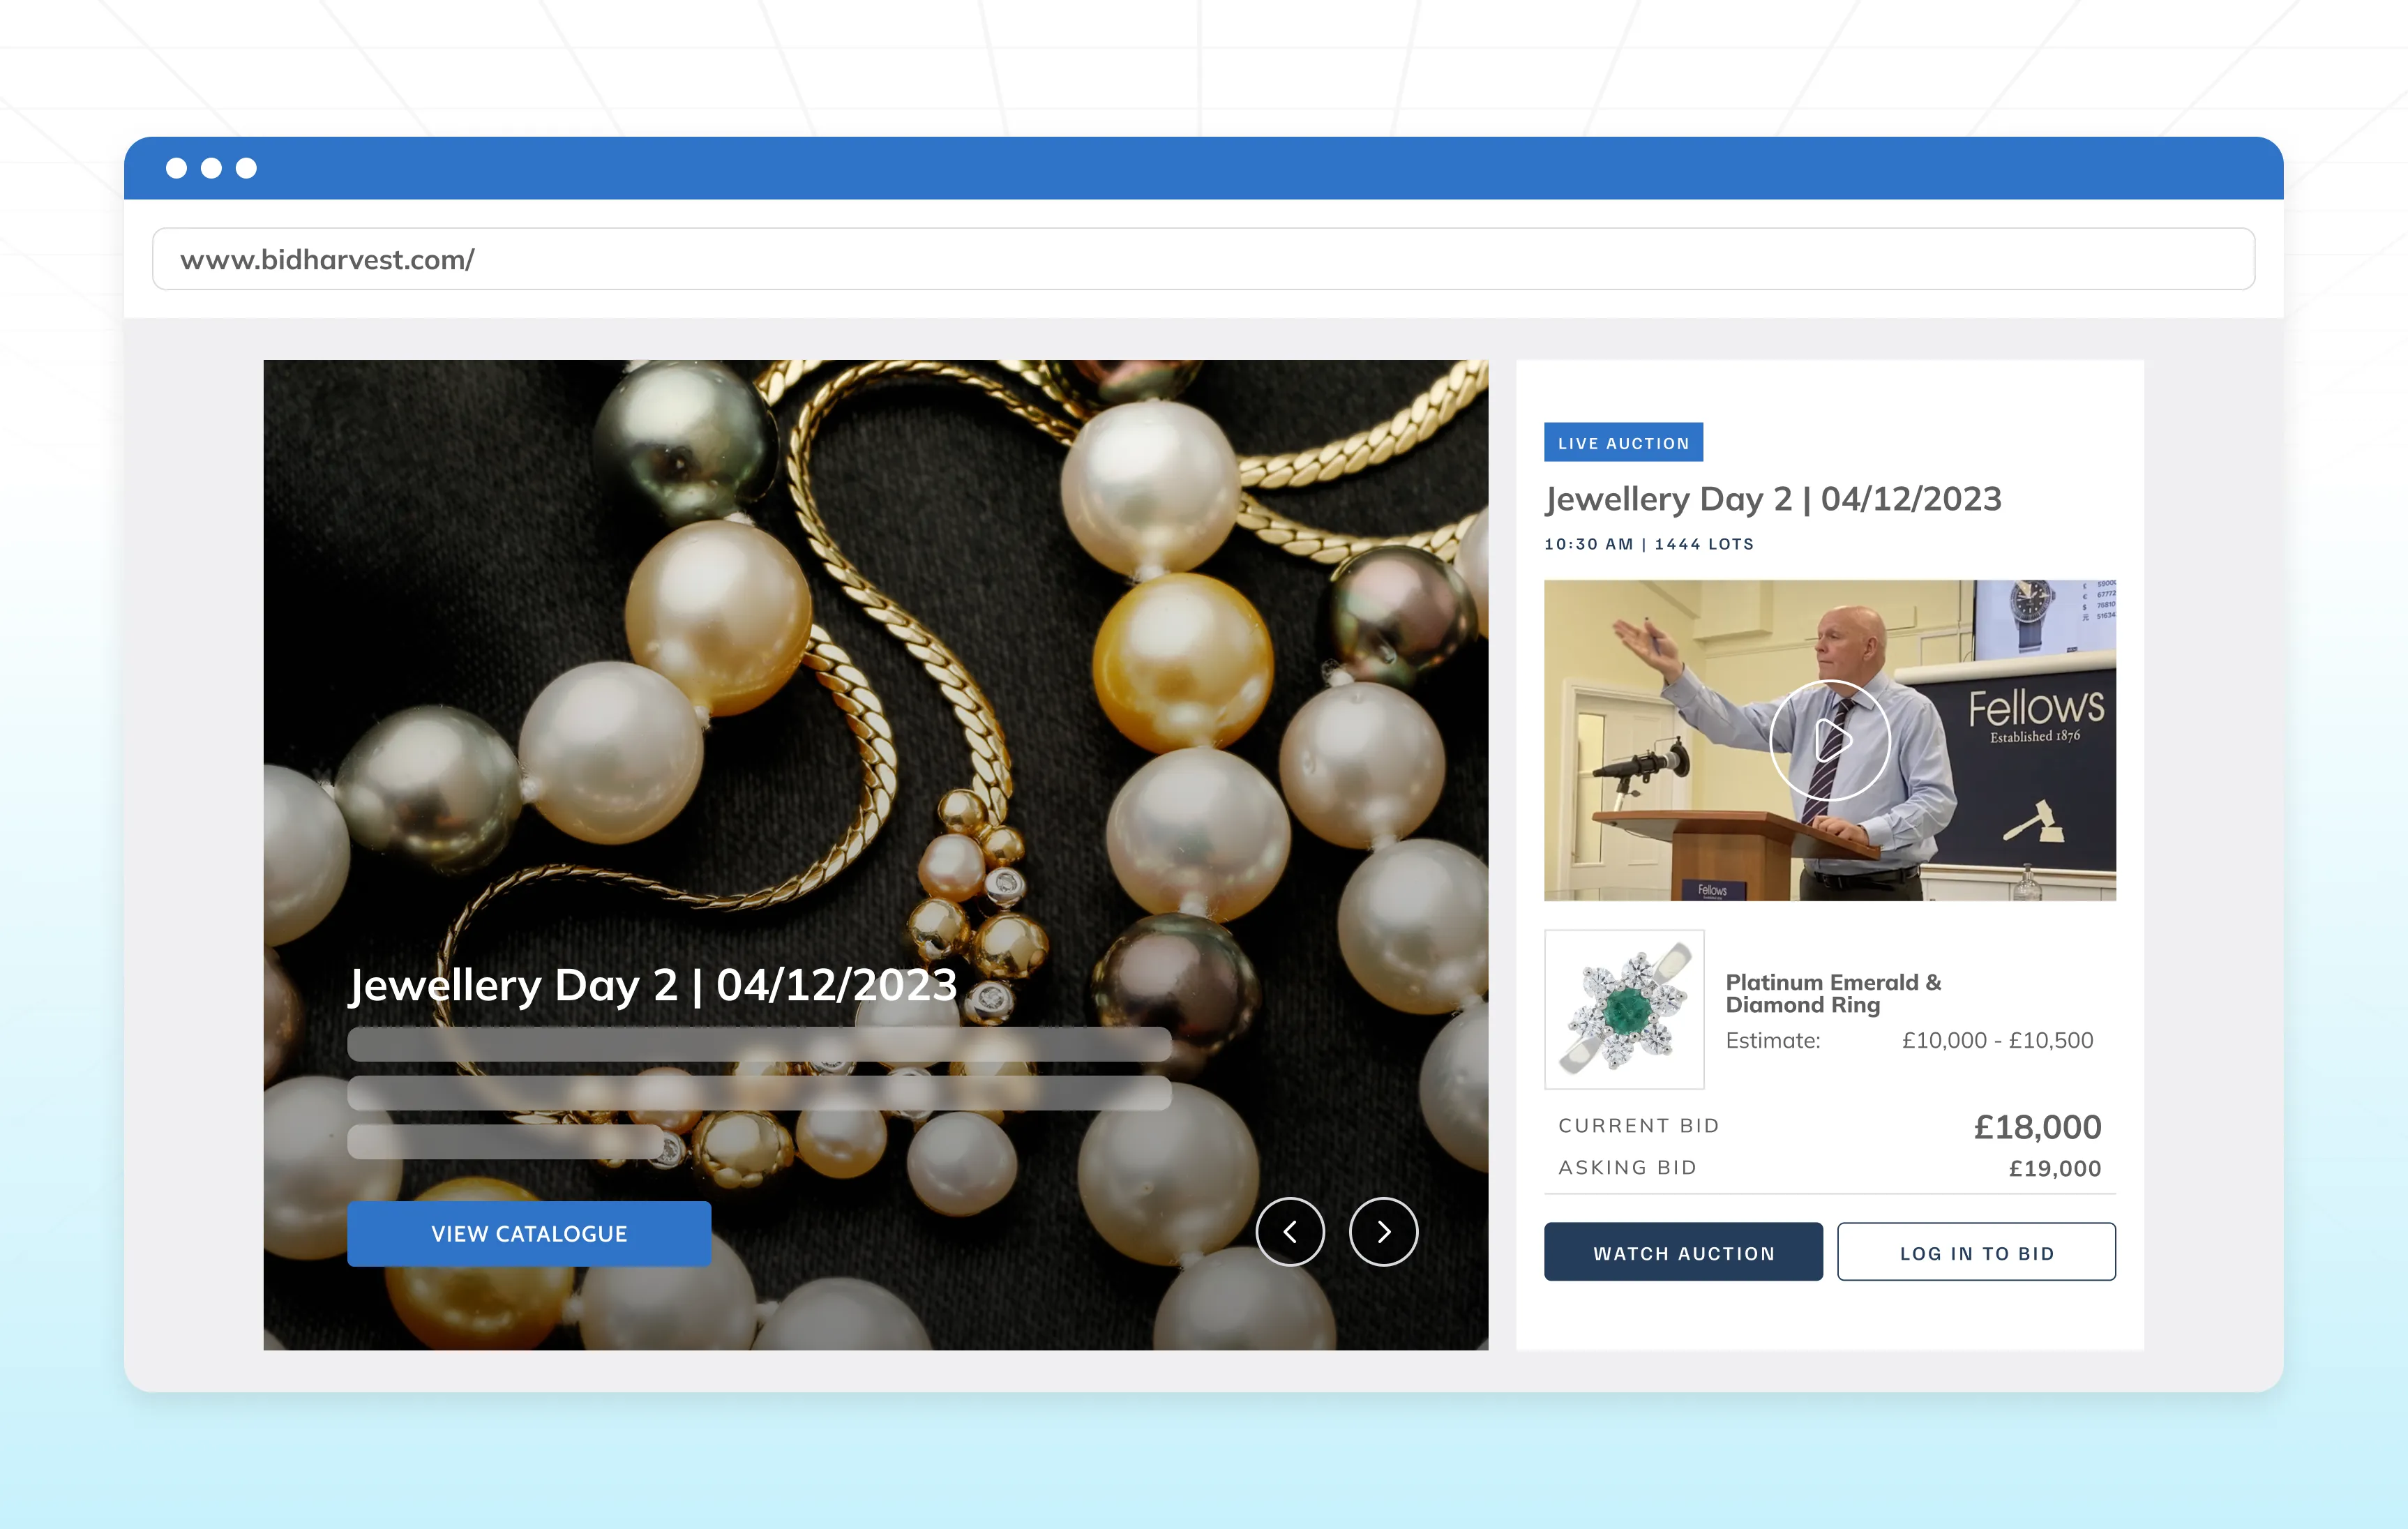2408x1529 pixels.
Task: Open the Jewellery Day 2 sidebar title
Action: [x=1772, y=498]
